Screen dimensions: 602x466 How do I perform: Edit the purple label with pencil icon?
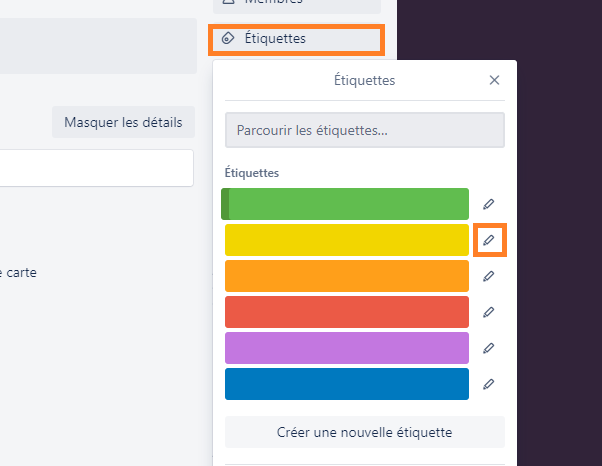[x=488, y=348]
